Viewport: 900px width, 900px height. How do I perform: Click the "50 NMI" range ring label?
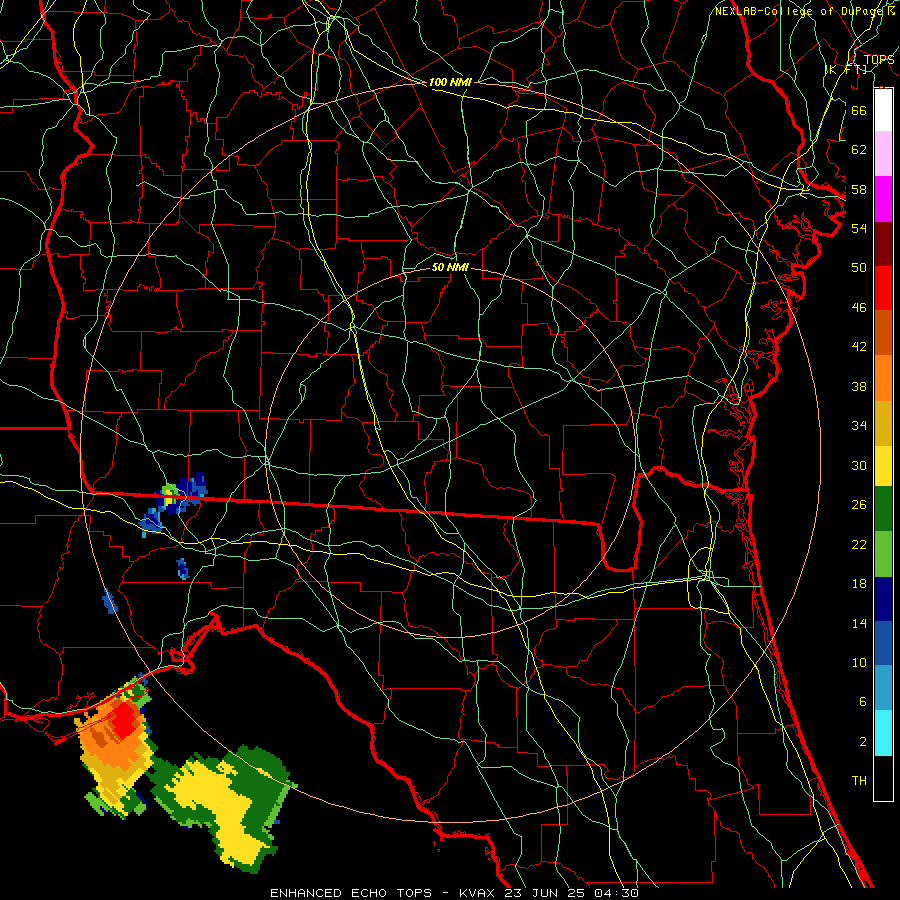point(450,267)
